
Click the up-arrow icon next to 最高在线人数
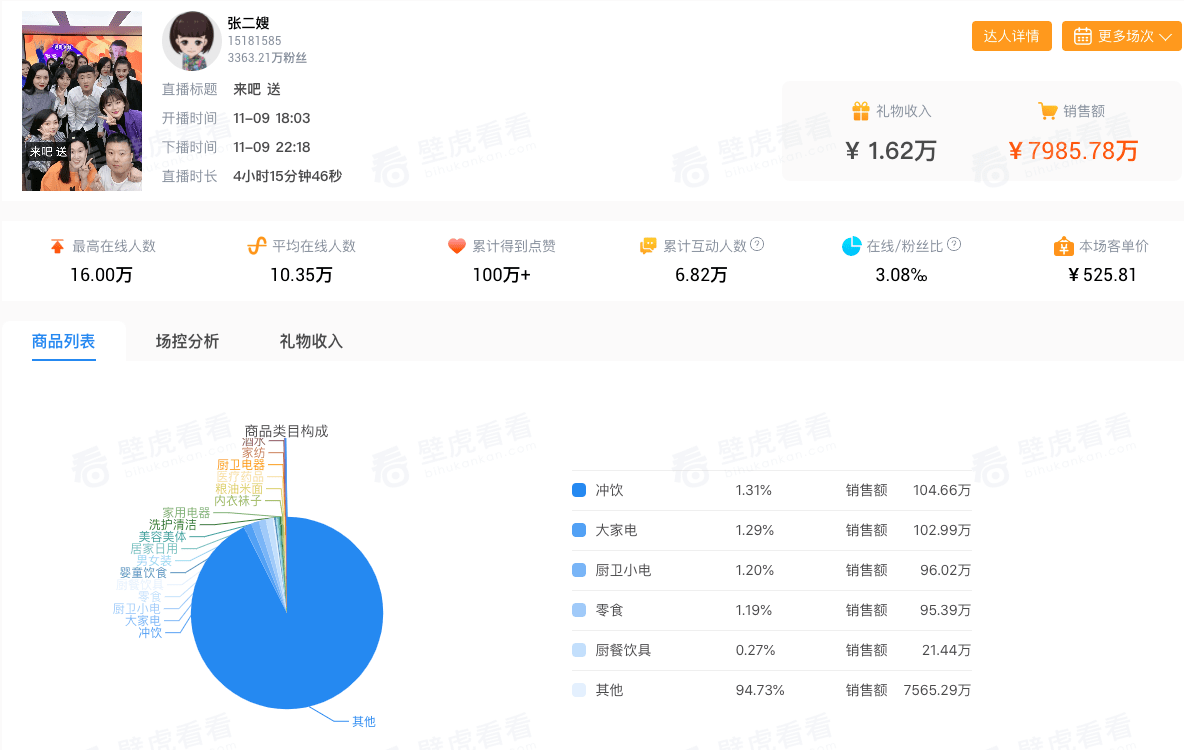(x=57, y=246)
